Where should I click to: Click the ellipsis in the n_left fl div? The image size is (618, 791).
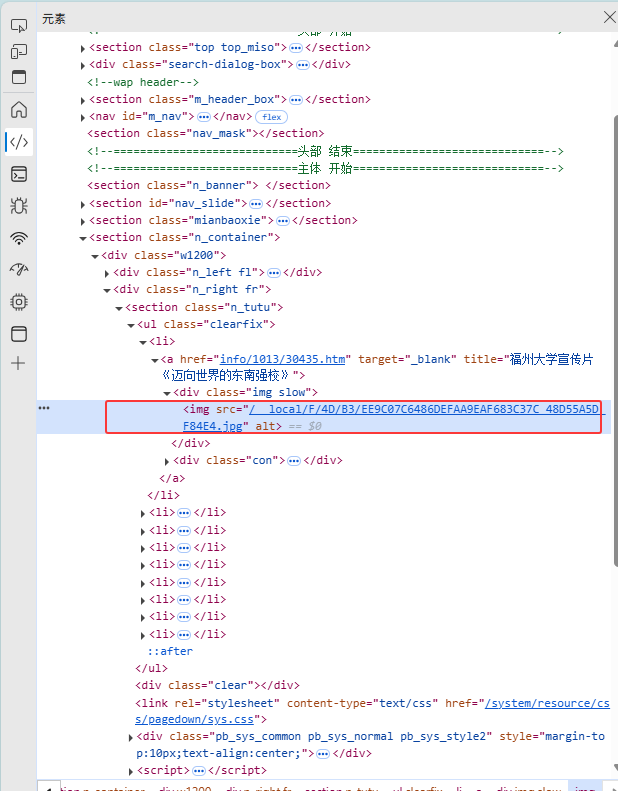tap(274, 273)
